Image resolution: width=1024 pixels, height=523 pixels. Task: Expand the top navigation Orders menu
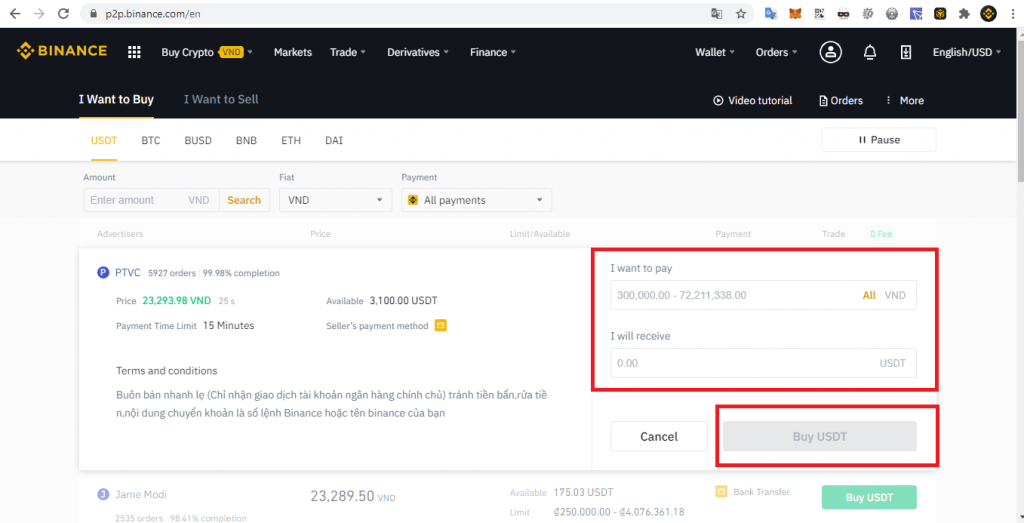pyautogui.click(x=776, y=52)
